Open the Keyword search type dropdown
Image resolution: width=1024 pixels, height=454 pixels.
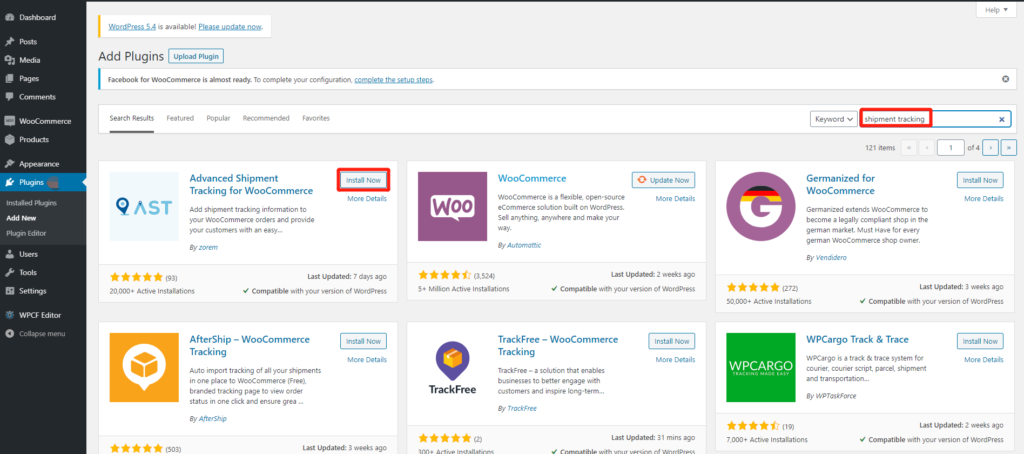point(833,120)
